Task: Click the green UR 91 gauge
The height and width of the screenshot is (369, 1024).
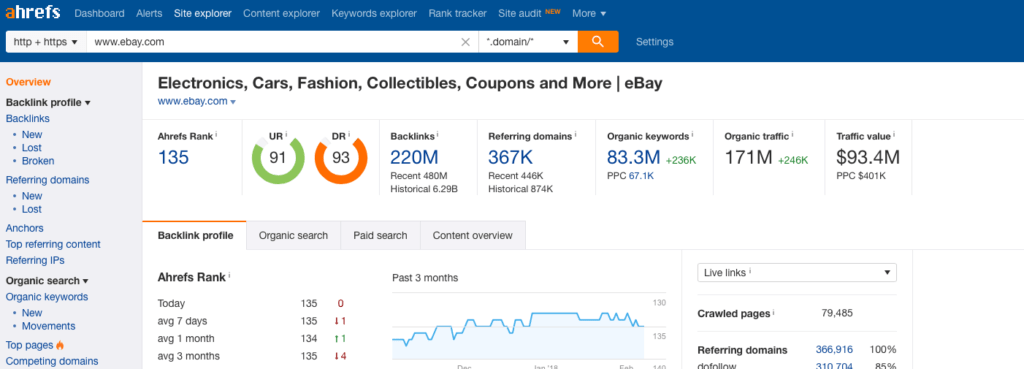Action: click(x=278, y=158)
